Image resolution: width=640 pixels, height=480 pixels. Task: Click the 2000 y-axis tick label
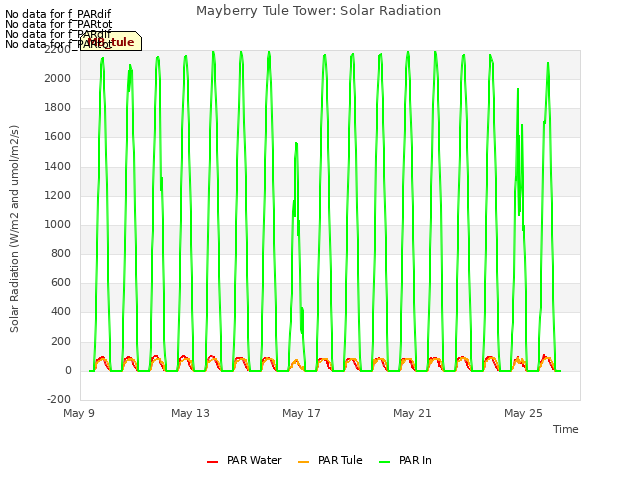(x=58, y=78)
